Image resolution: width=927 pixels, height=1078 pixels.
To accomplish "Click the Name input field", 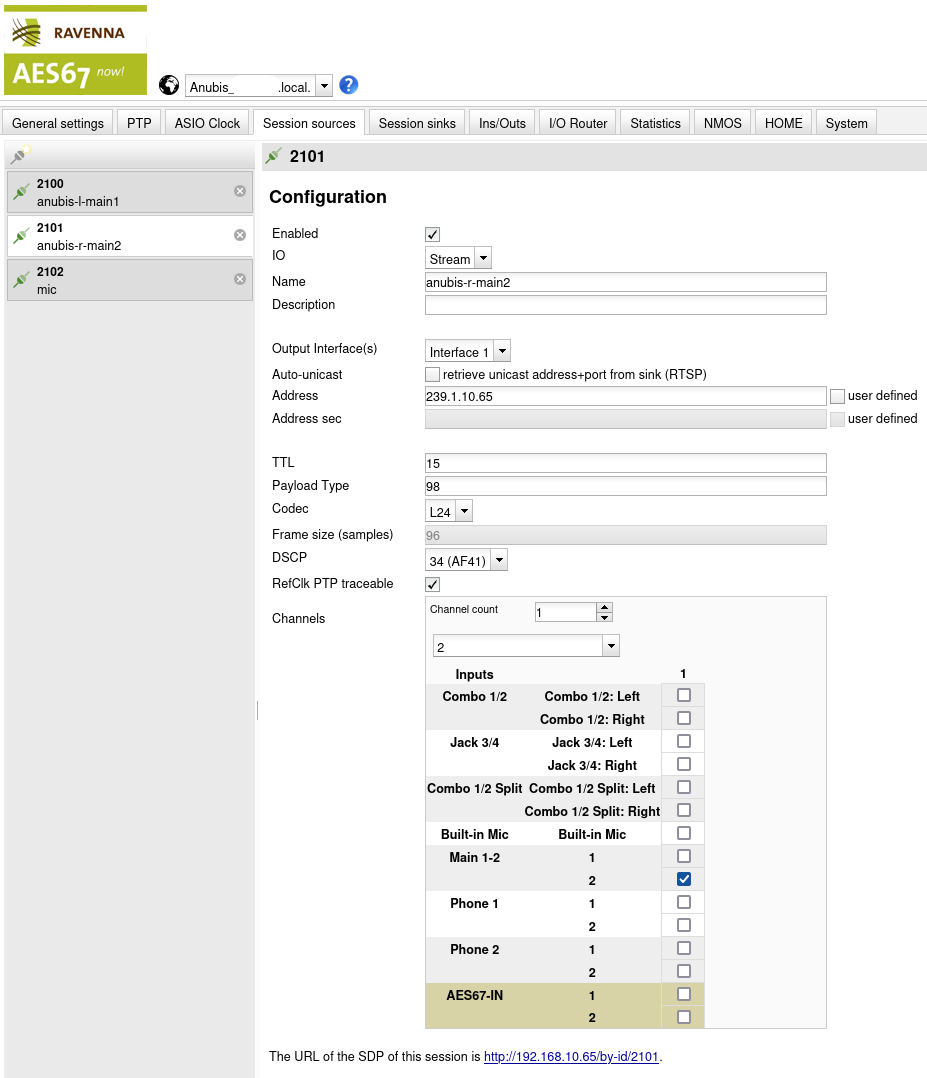I will point(626,282).
